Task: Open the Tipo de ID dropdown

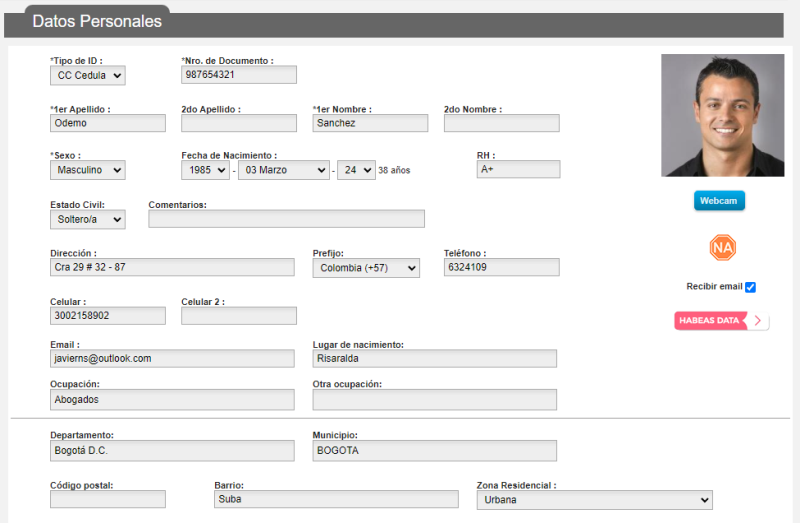Action: pos(88,75)
